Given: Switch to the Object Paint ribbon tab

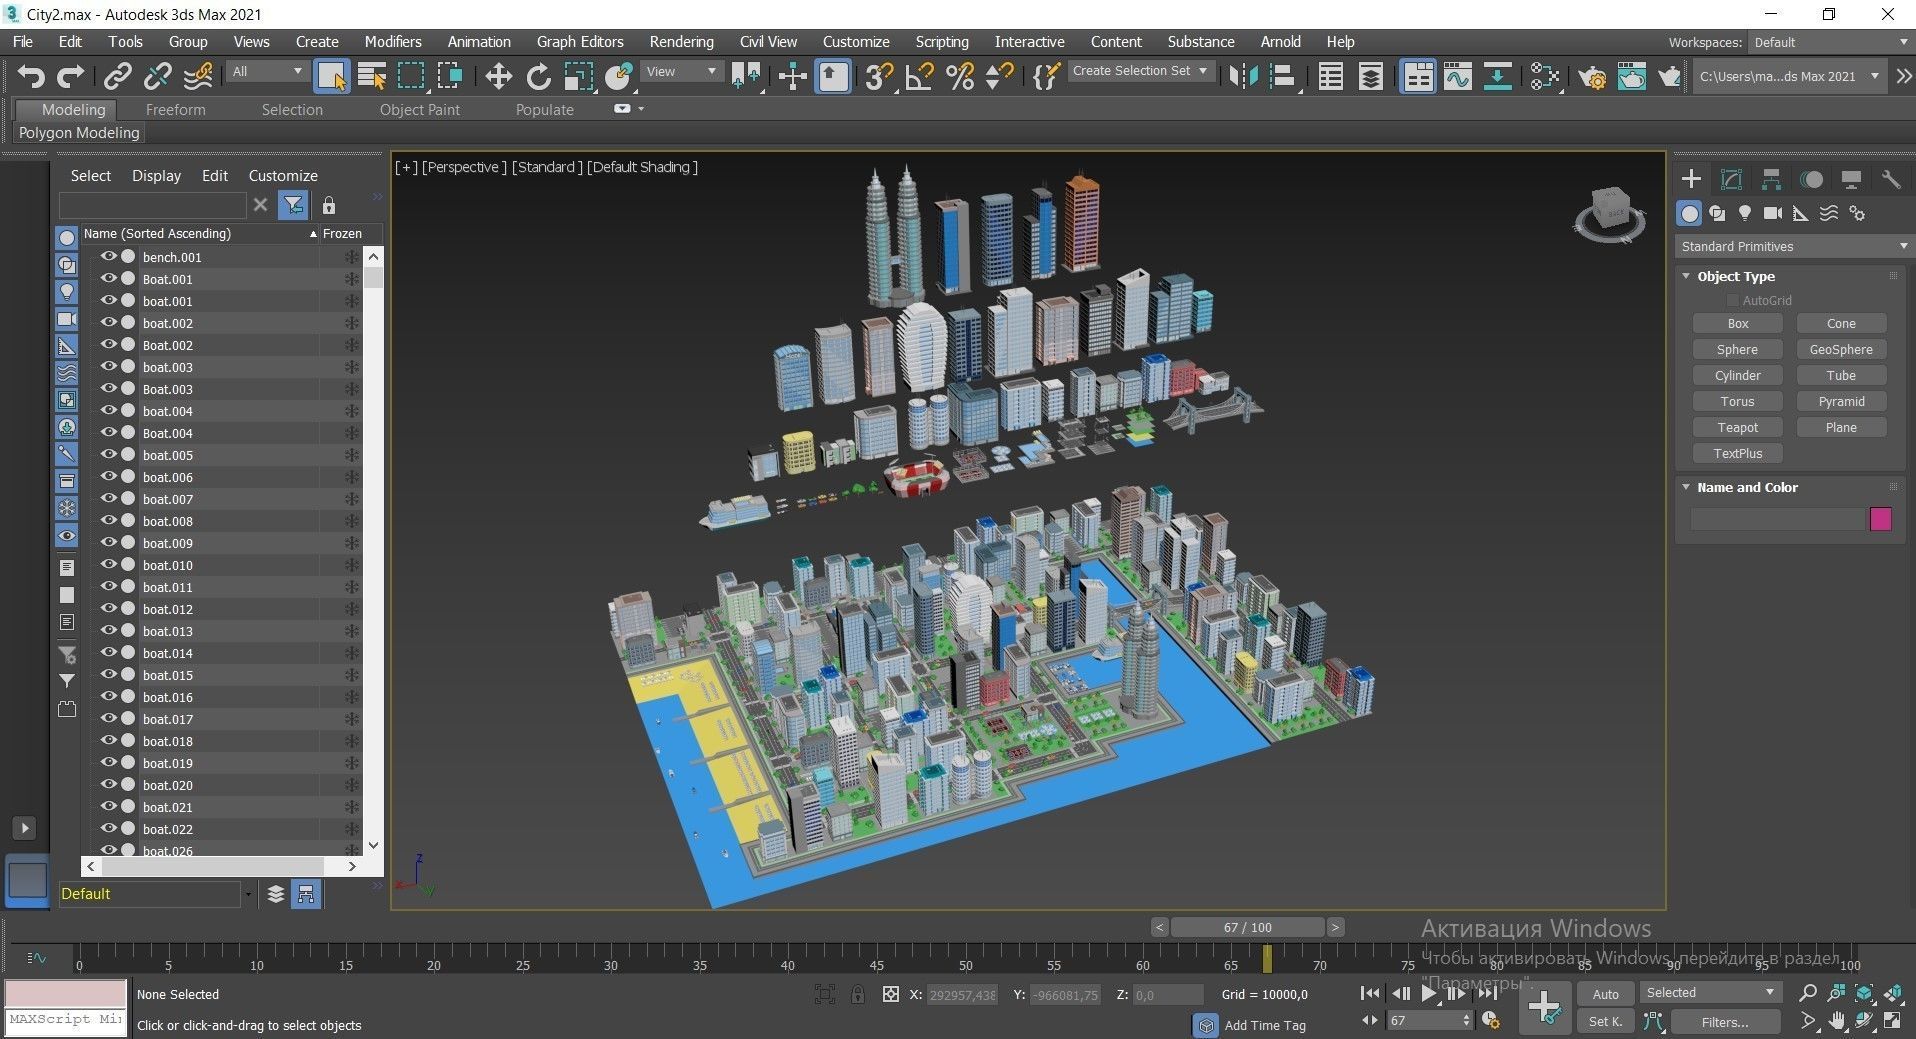Looking at the screenshot, I should [420, 110].
